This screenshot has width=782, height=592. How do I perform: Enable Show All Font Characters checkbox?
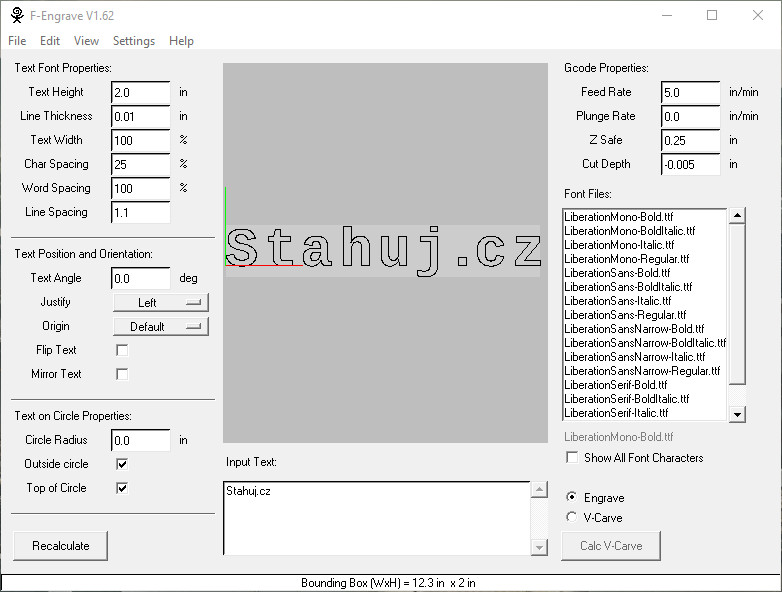point(572,457)
